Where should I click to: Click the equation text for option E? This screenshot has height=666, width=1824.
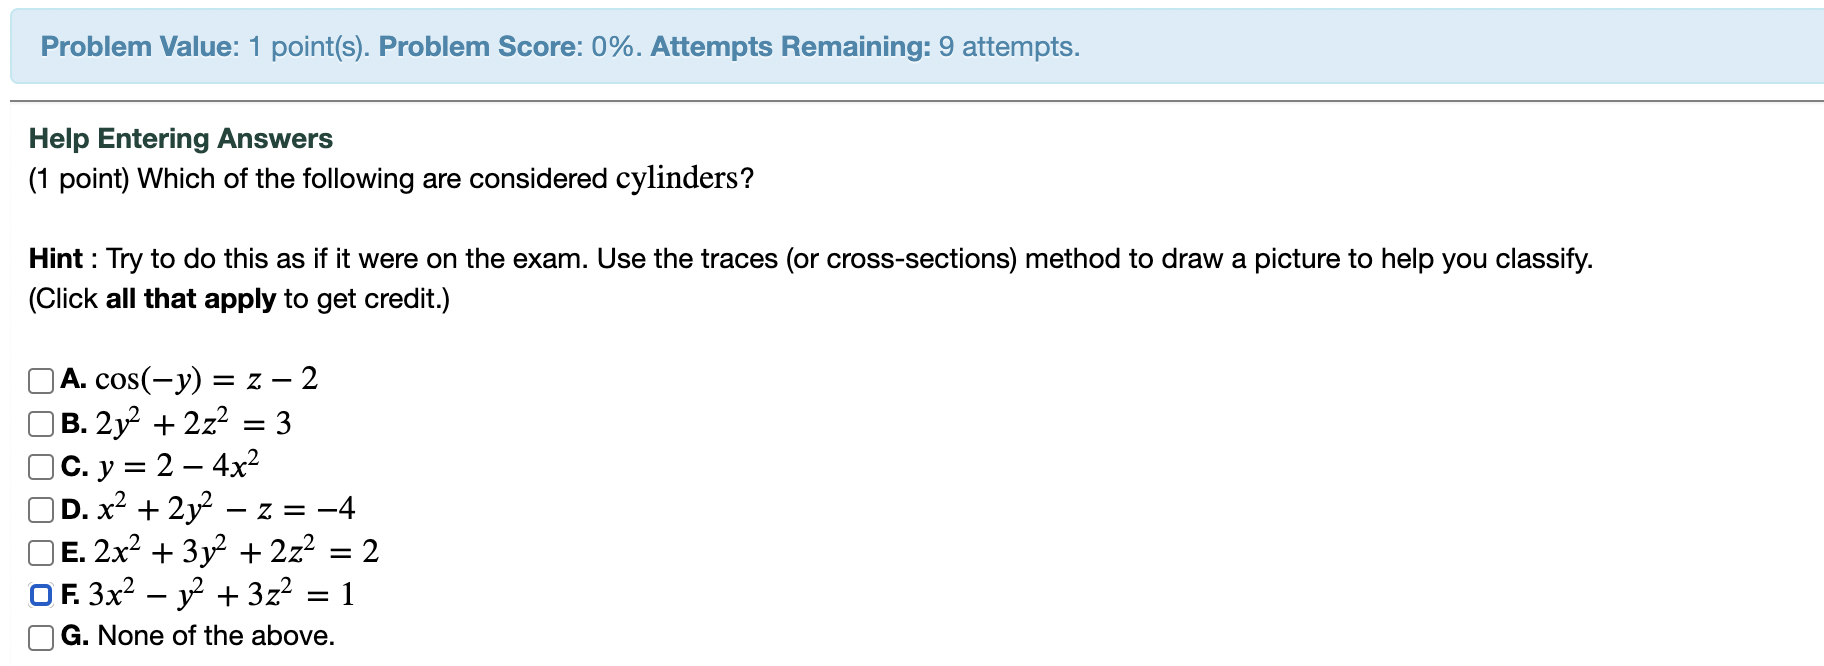tap(235, 551)
